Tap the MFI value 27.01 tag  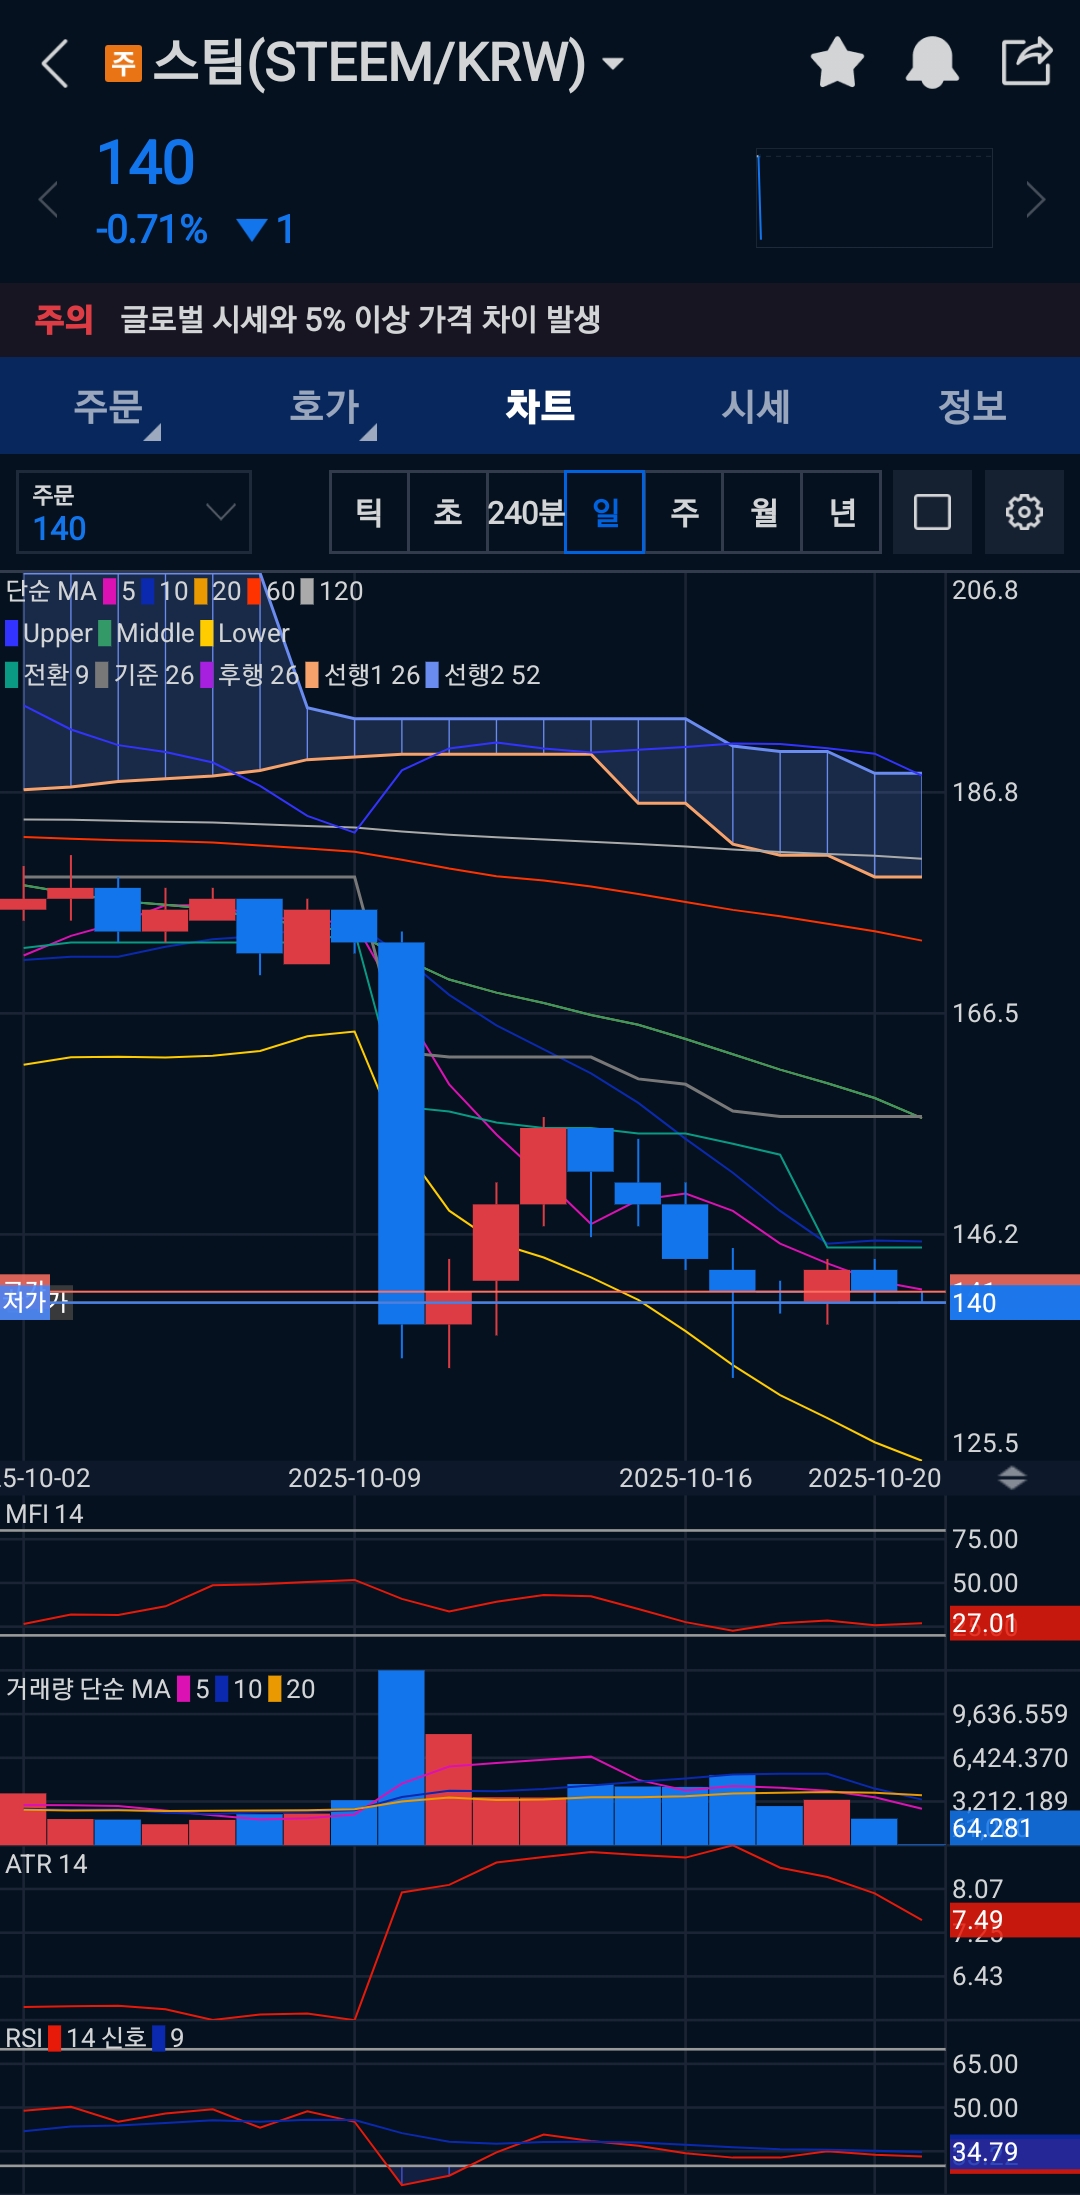1013,1623
